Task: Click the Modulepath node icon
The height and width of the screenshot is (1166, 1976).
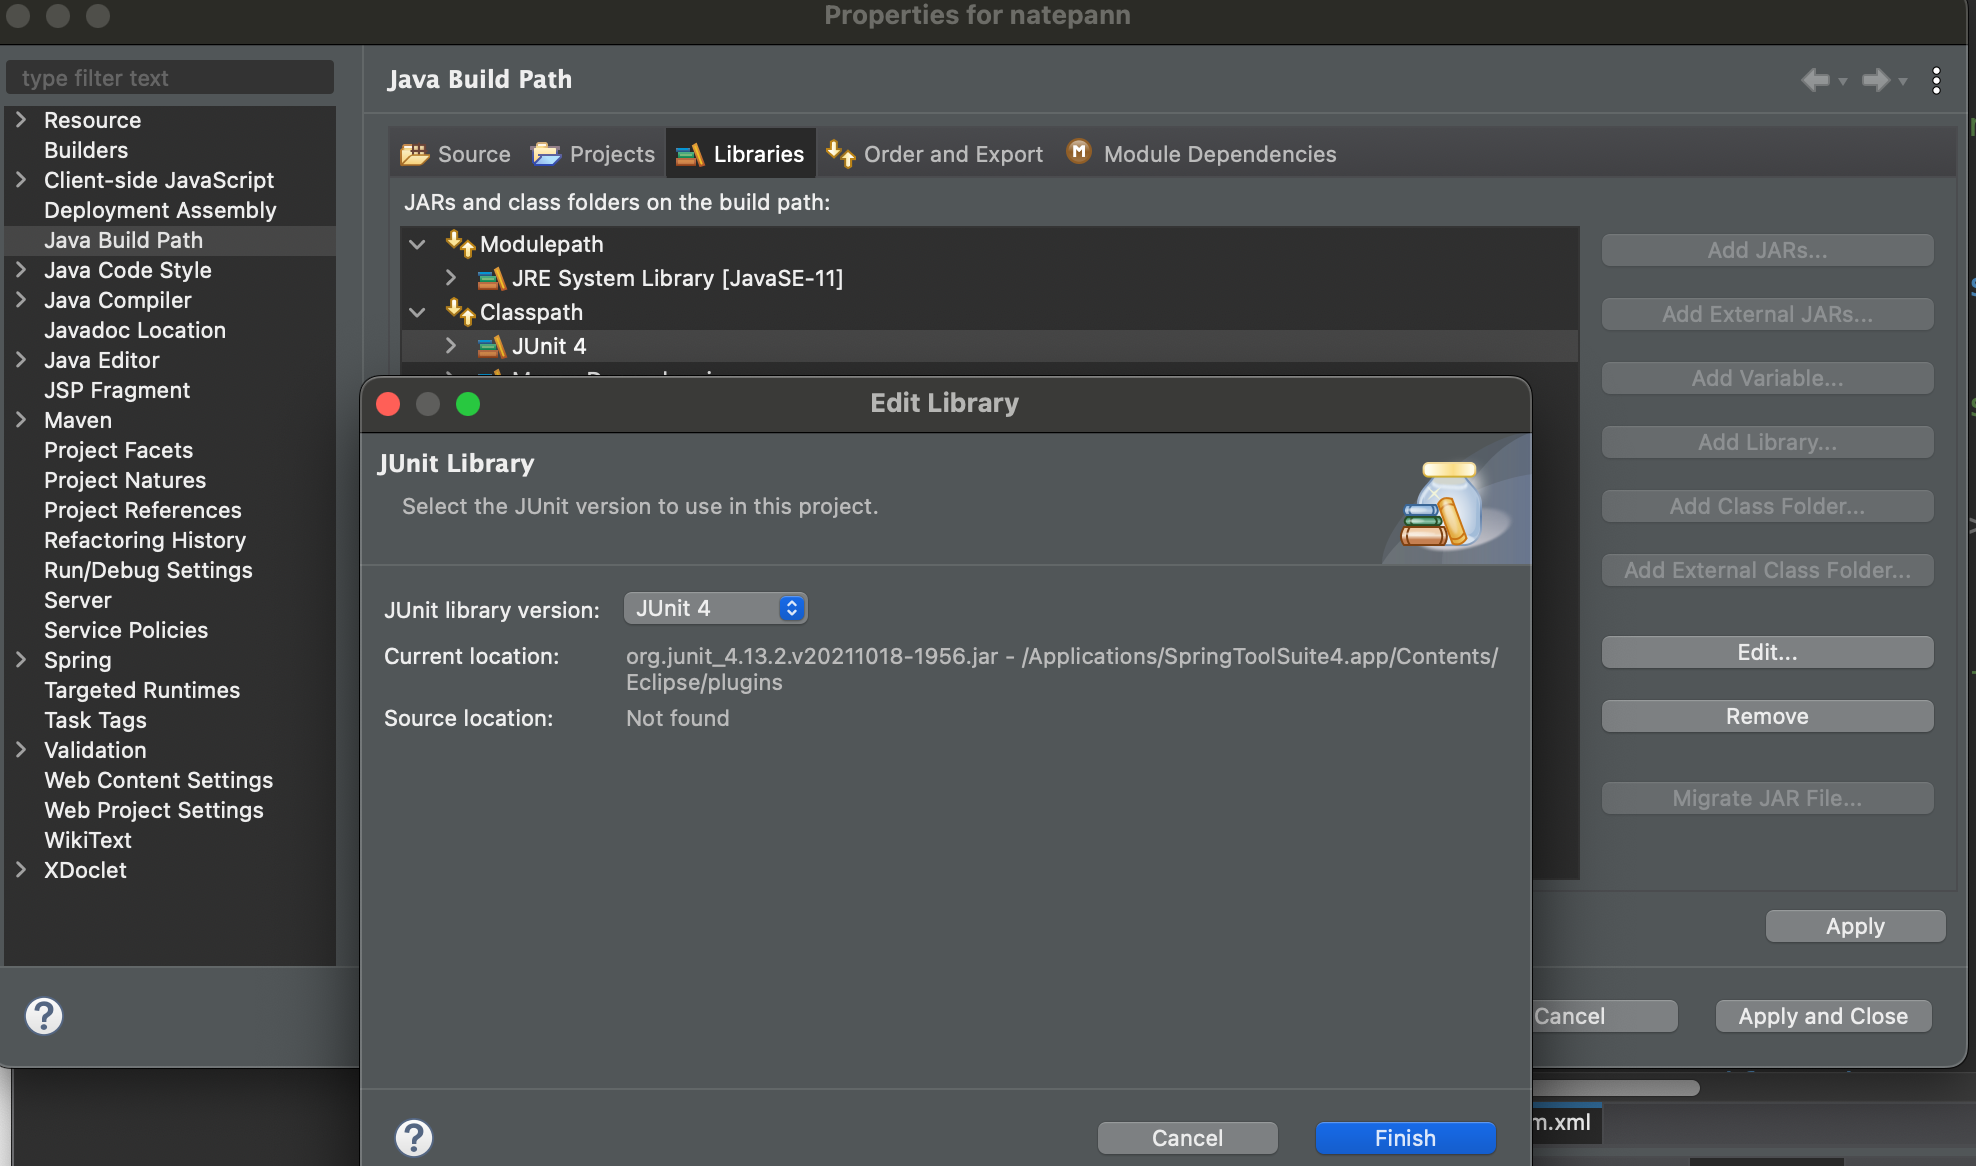Action: [460, 244]
